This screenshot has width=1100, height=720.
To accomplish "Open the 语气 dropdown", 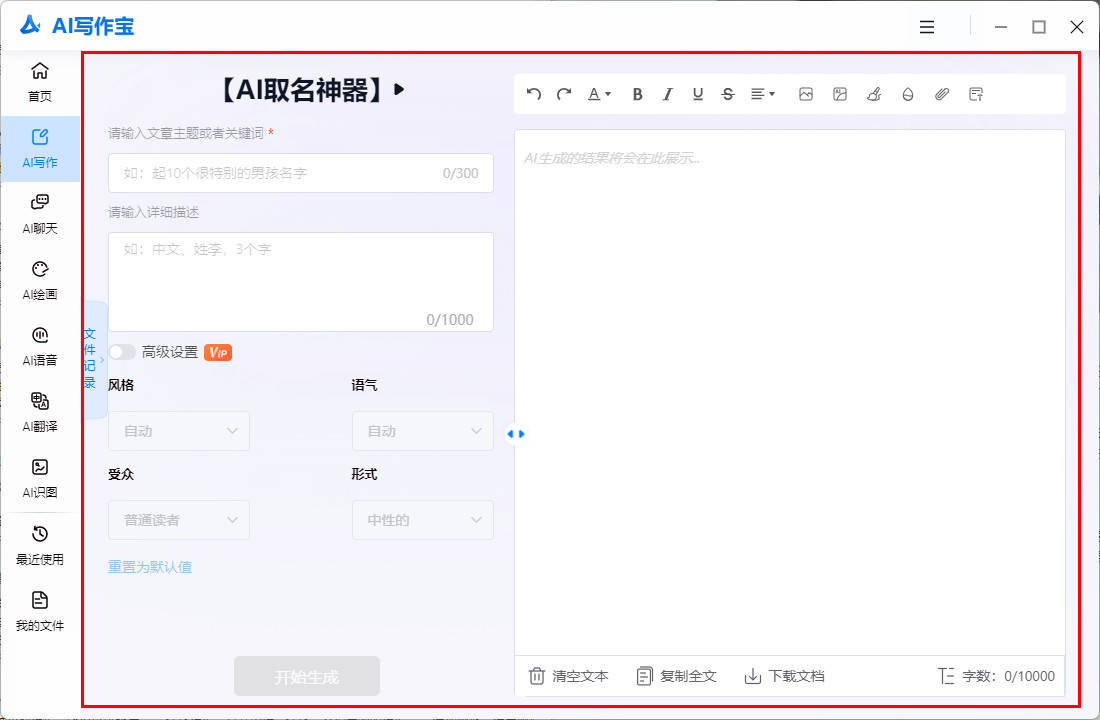I will pos(422,431).
